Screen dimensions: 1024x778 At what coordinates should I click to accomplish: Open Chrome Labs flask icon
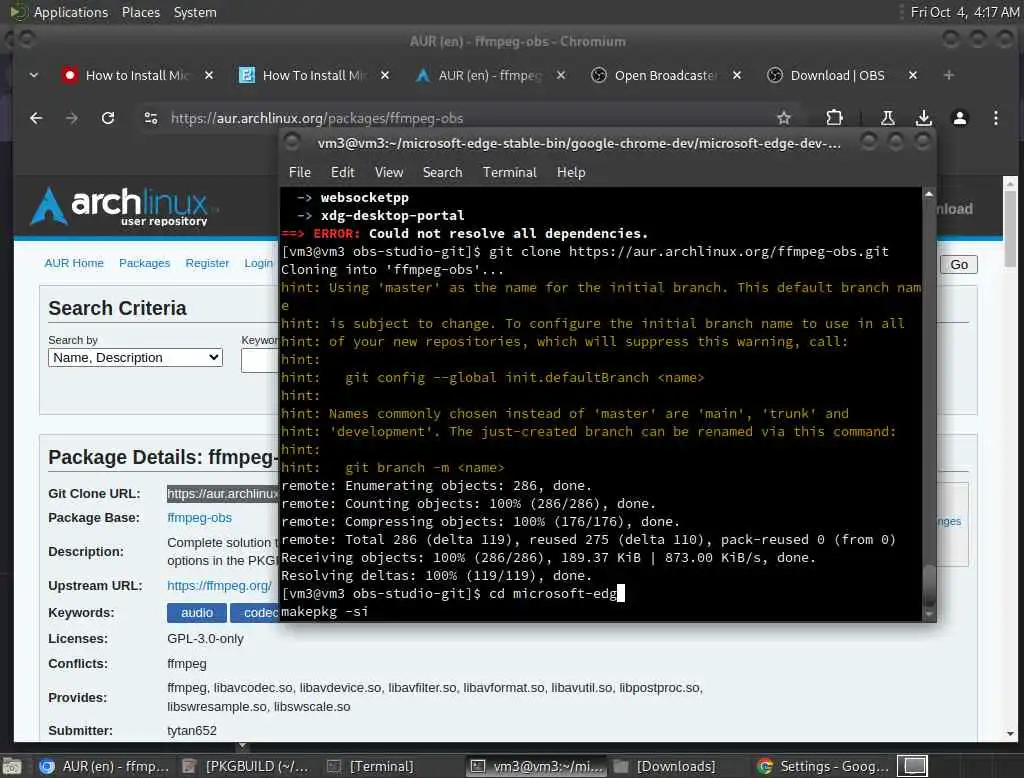click(x=888, y=118)
